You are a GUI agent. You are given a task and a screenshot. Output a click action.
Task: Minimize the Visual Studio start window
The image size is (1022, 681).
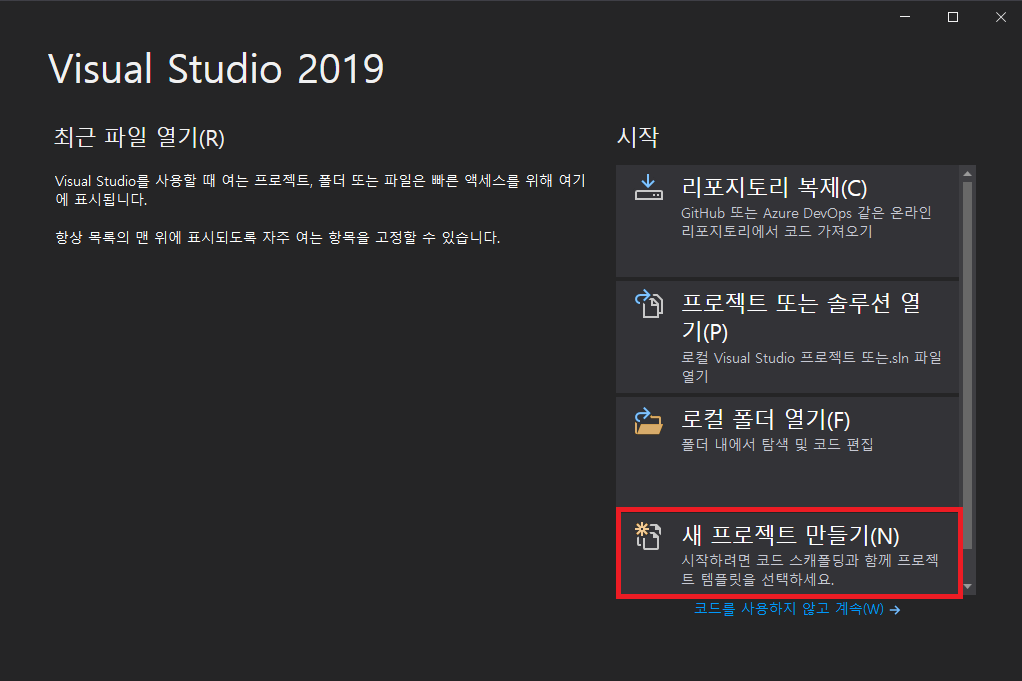coord(905,17)
